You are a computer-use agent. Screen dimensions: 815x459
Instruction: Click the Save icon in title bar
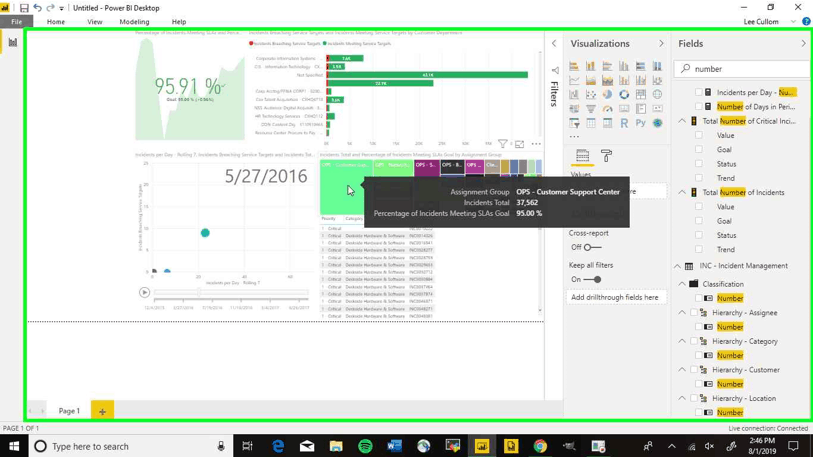24,8
